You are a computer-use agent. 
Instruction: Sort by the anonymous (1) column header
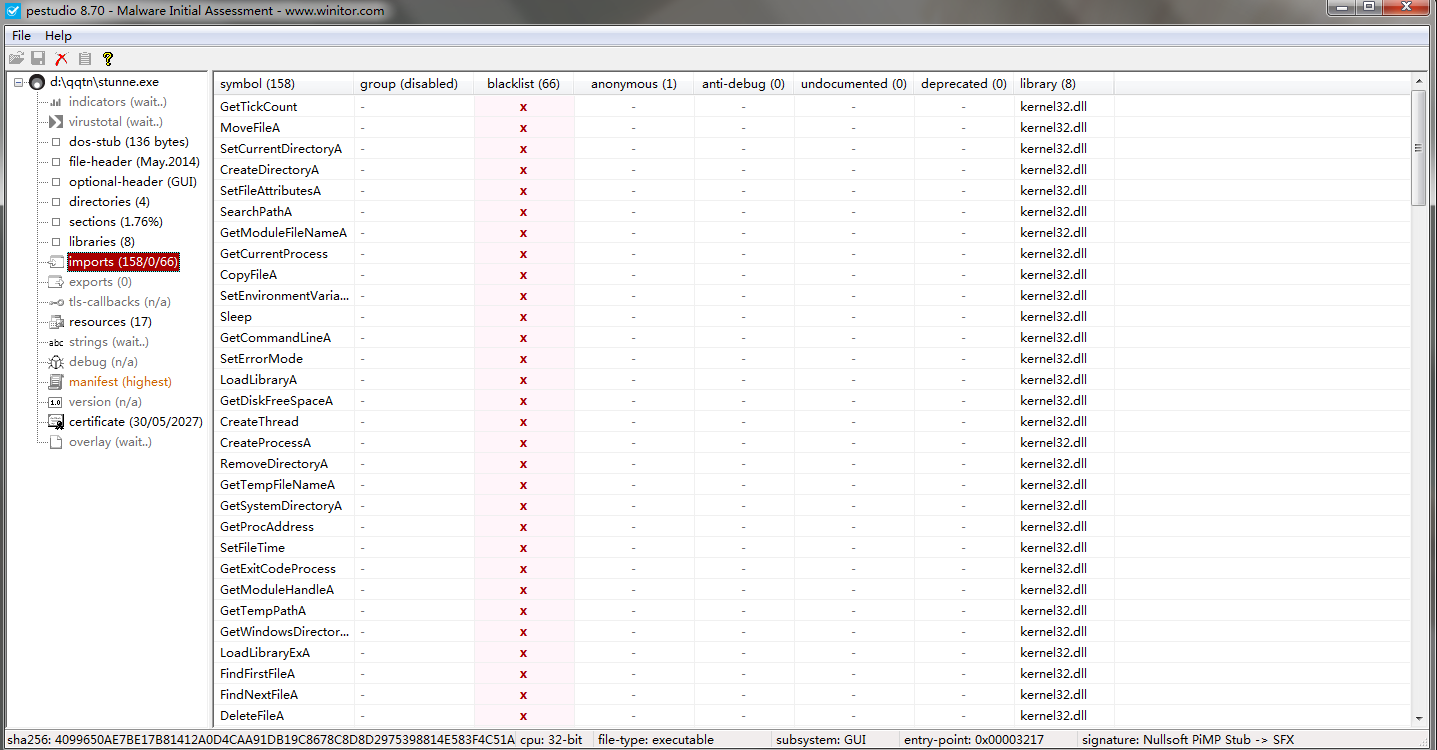click(x=634, y=84)
